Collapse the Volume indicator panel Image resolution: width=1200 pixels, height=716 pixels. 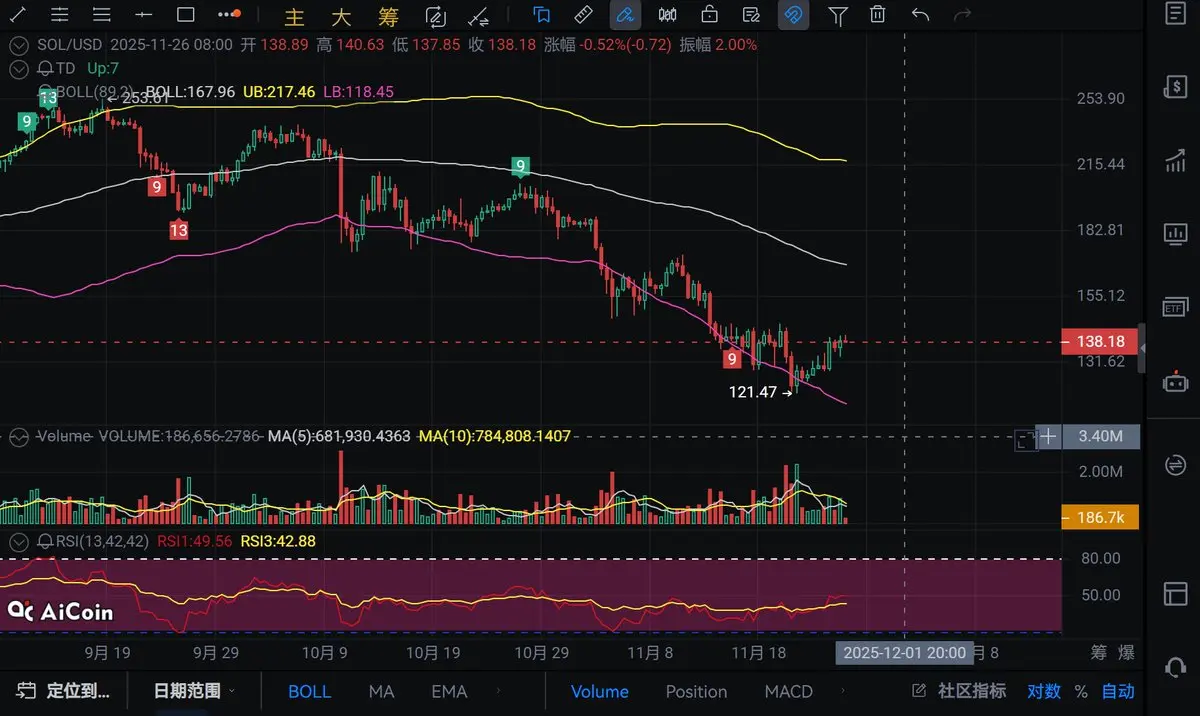(18, 437)
